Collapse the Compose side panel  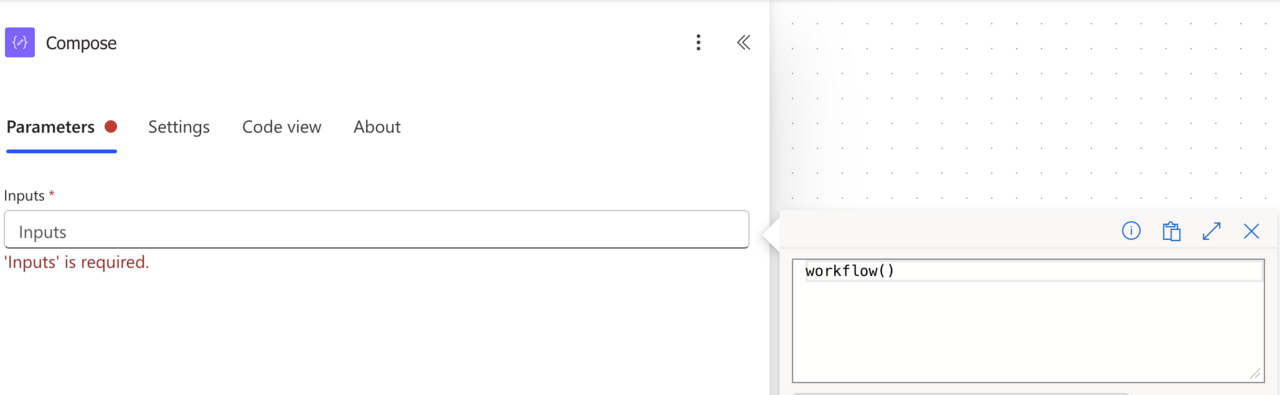coord(743,43)
